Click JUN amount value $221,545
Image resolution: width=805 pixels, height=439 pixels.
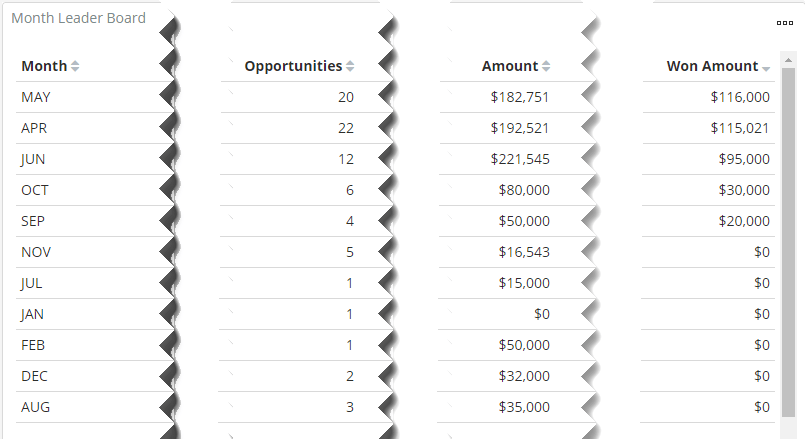pyautogui.click(x=520, y=159)
